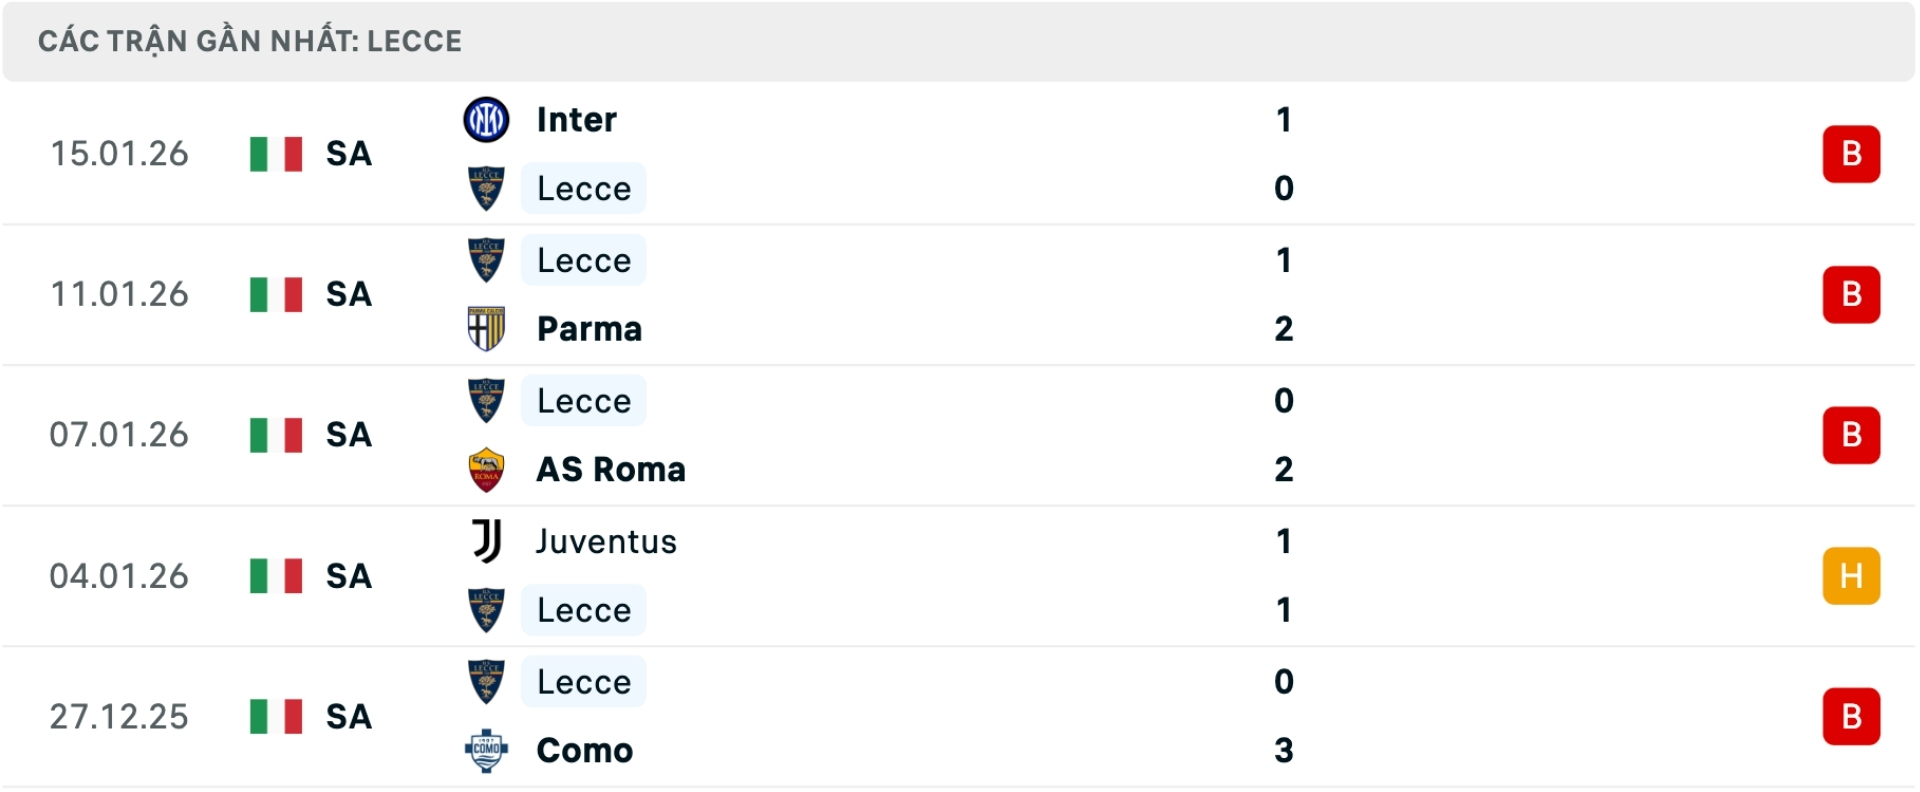1920x792 pixels.
Task: Expand the match details for Lecce vs Parma
Action: coord(960,295)
